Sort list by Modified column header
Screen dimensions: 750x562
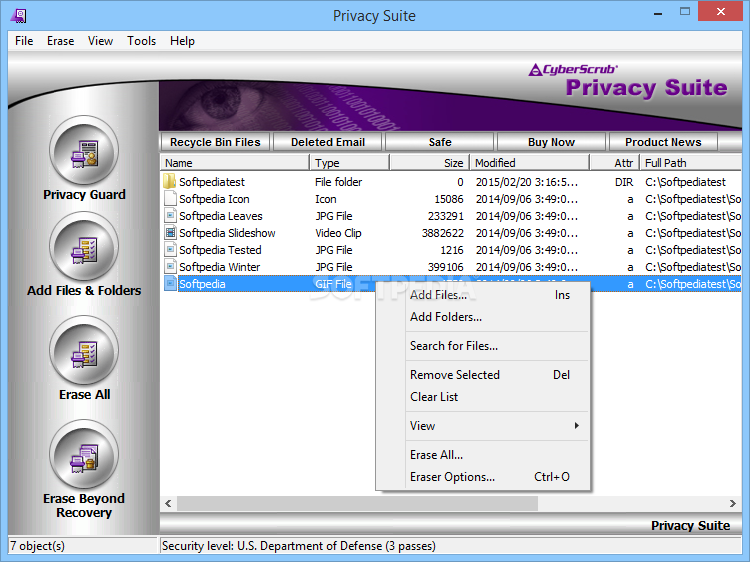[x=530, y=163]
